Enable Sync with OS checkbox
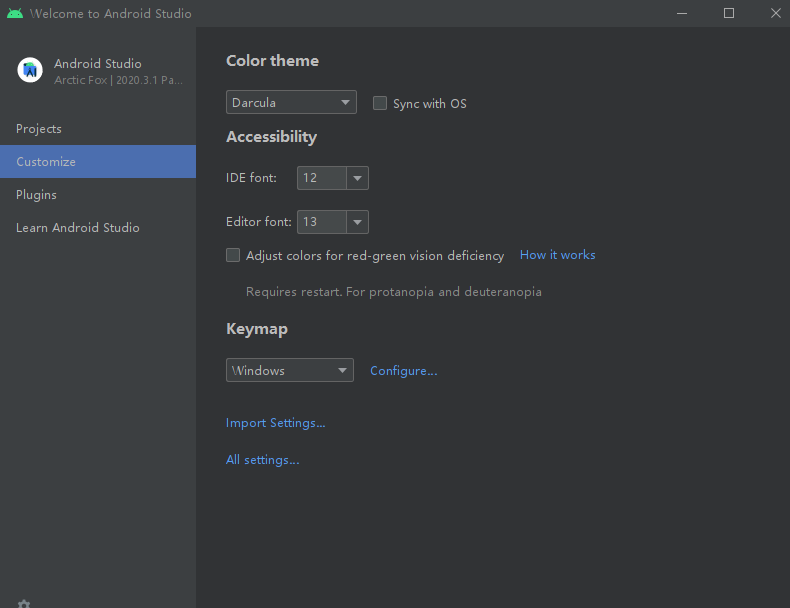The height and width of the screenshot is (608, 790). coord(380,103)
